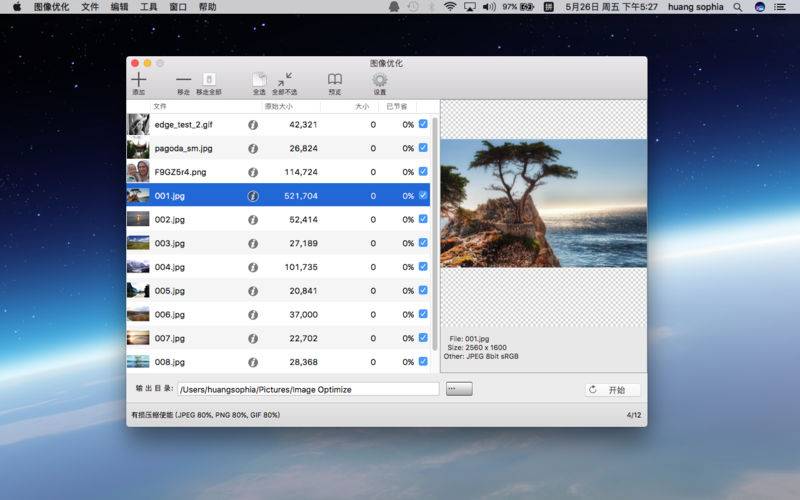The height and width of the screenshot is (500, 800).
Task: Open the Apple menu
Action: click(17, 7)
